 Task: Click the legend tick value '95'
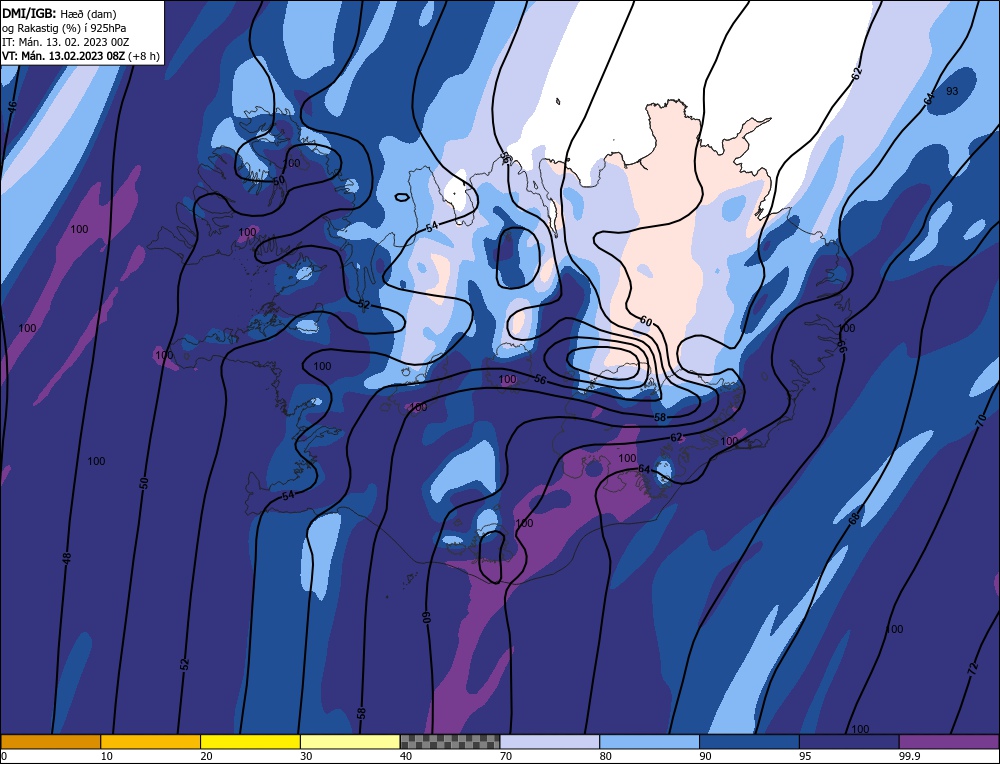(x=805, y=756)
